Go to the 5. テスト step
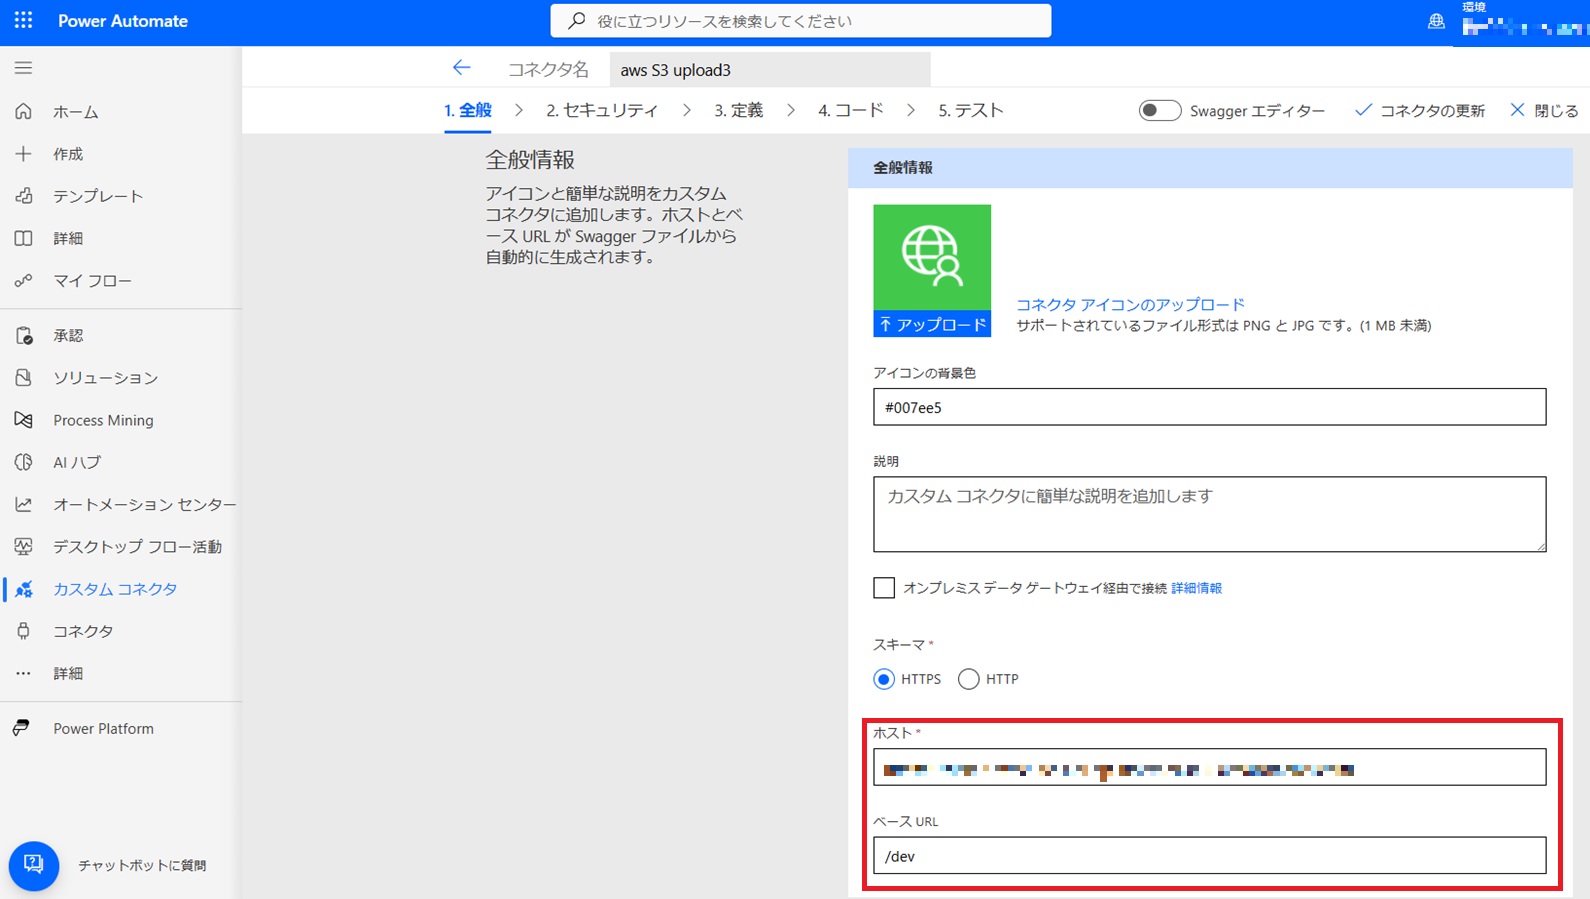This screenshot has width=1590, height=899. click(971, 110)
